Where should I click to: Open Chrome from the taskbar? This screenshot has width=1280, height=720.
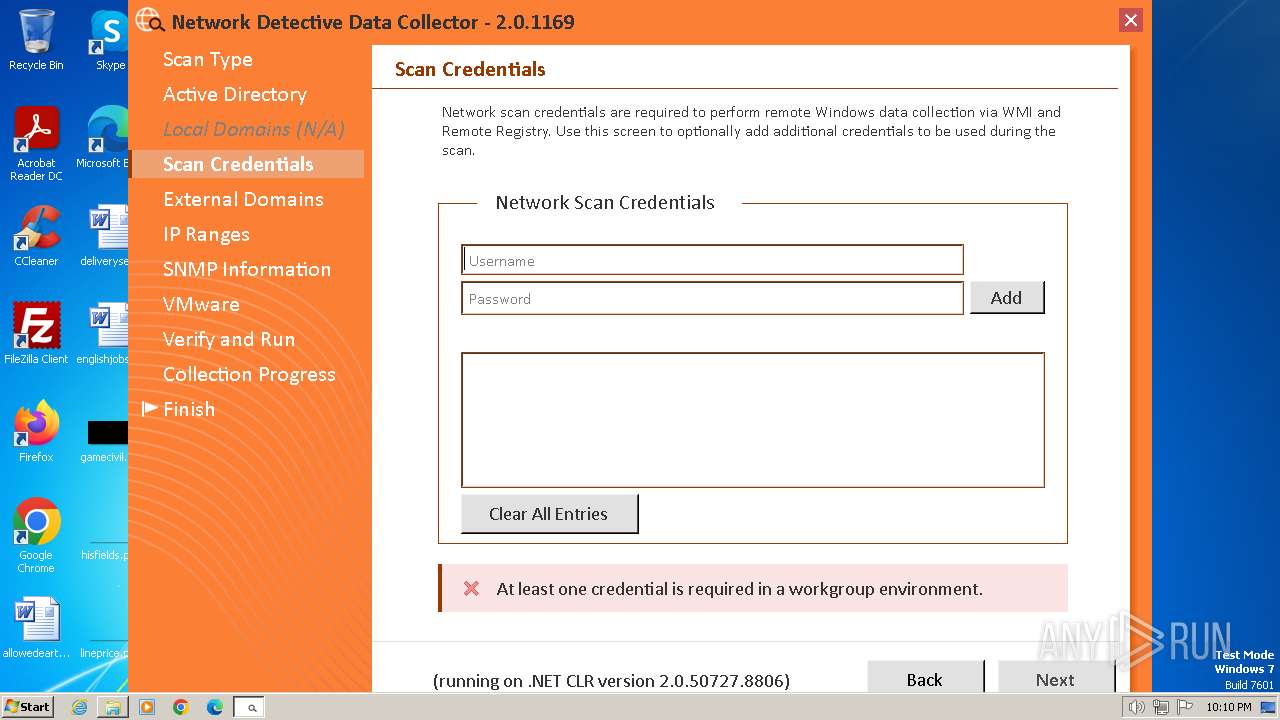point(181,707)
